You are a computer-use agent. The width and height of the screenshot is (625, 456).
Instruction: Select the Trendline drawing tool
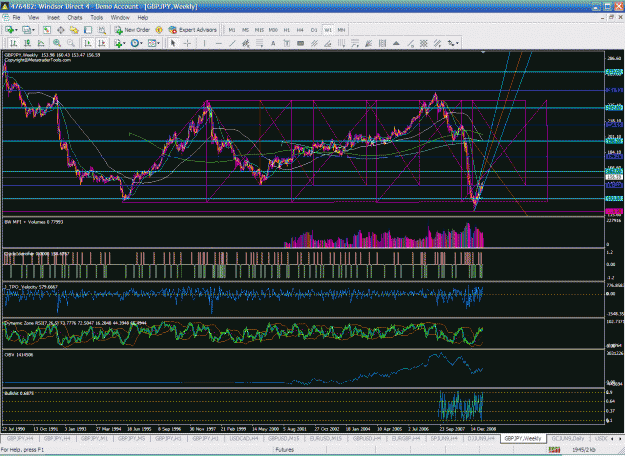tap(232, 43)
